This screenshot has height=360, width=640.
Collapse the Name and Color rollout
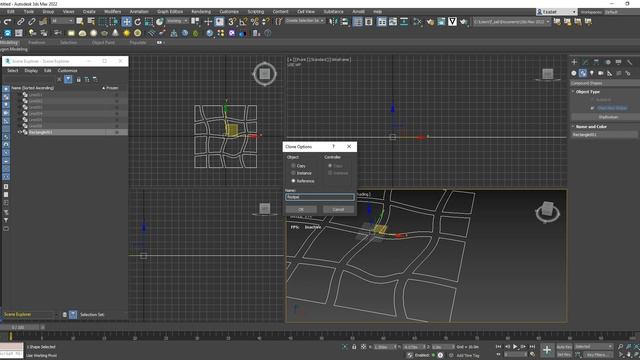coord(591,127)
